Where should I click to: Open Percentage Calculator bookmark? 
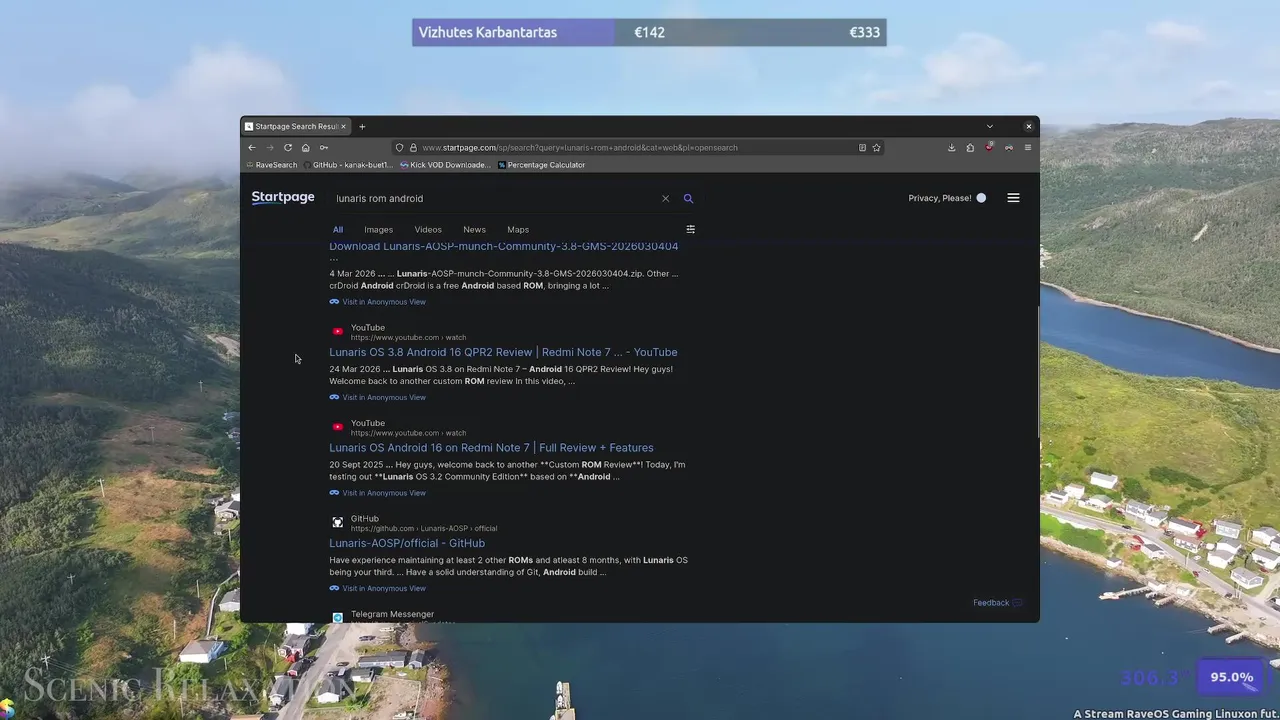pyautogui.click(x=541, y=165)
